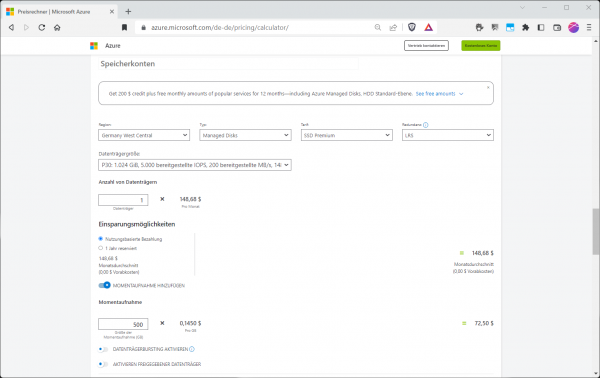Viewport: 600px width, 378px height.
Task: Open a new browser tab
Action: click(x=128, y=11)
